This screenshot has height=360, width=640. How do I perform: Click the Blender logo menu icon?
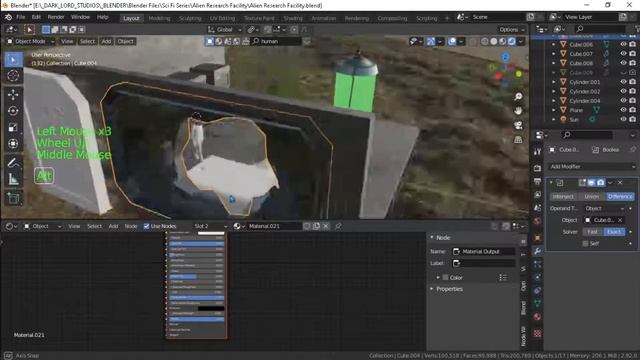pos(8,17)
